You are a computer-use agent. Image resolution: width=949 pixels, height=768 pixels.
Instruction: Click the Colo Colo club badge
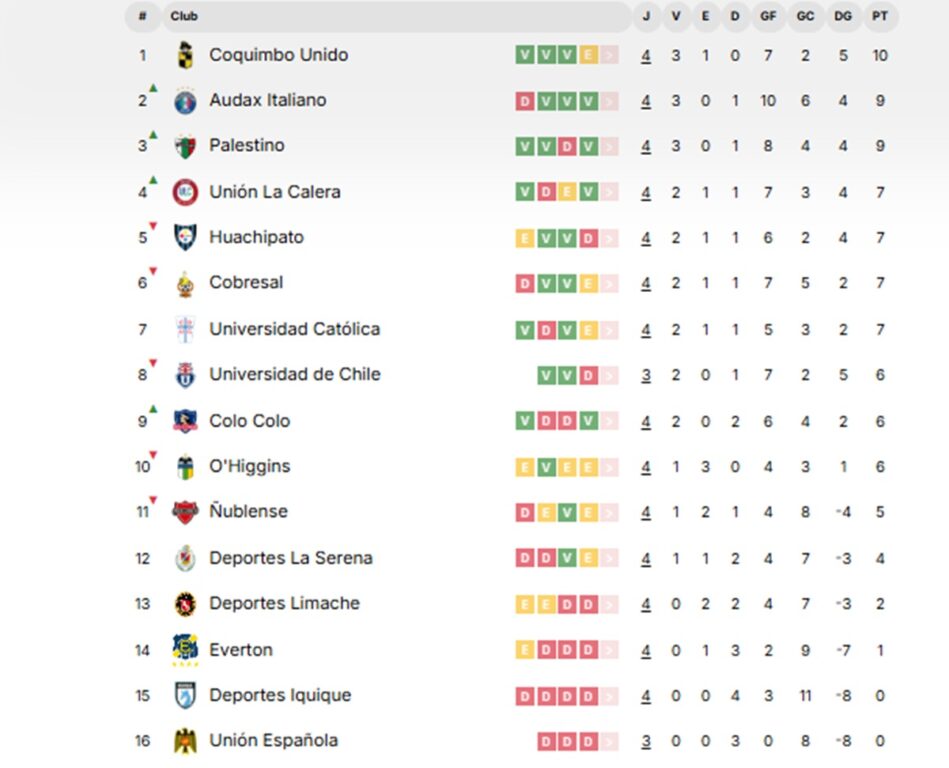pos(185,420)
